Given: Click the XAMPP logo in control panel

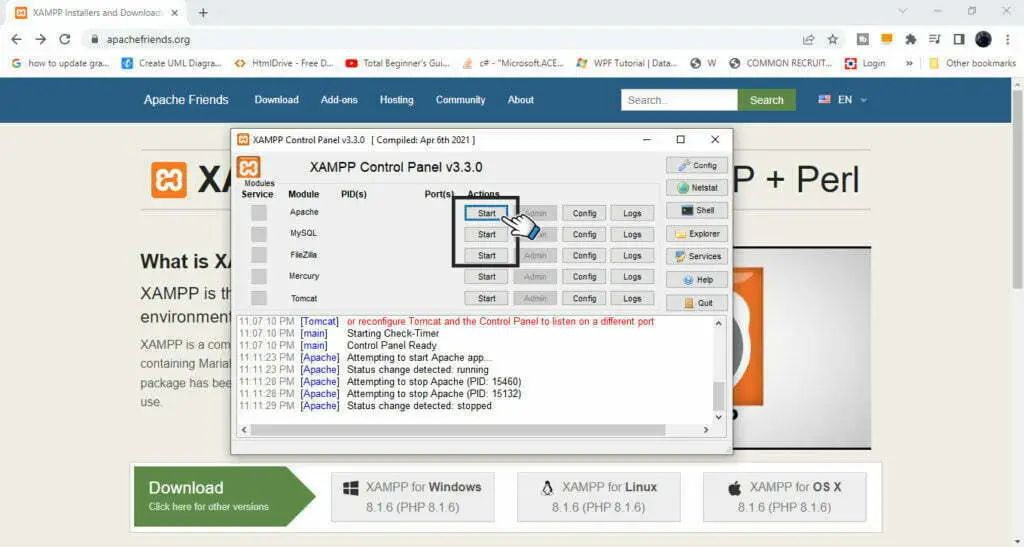Looking at the screenshot, I should (248, 167).
